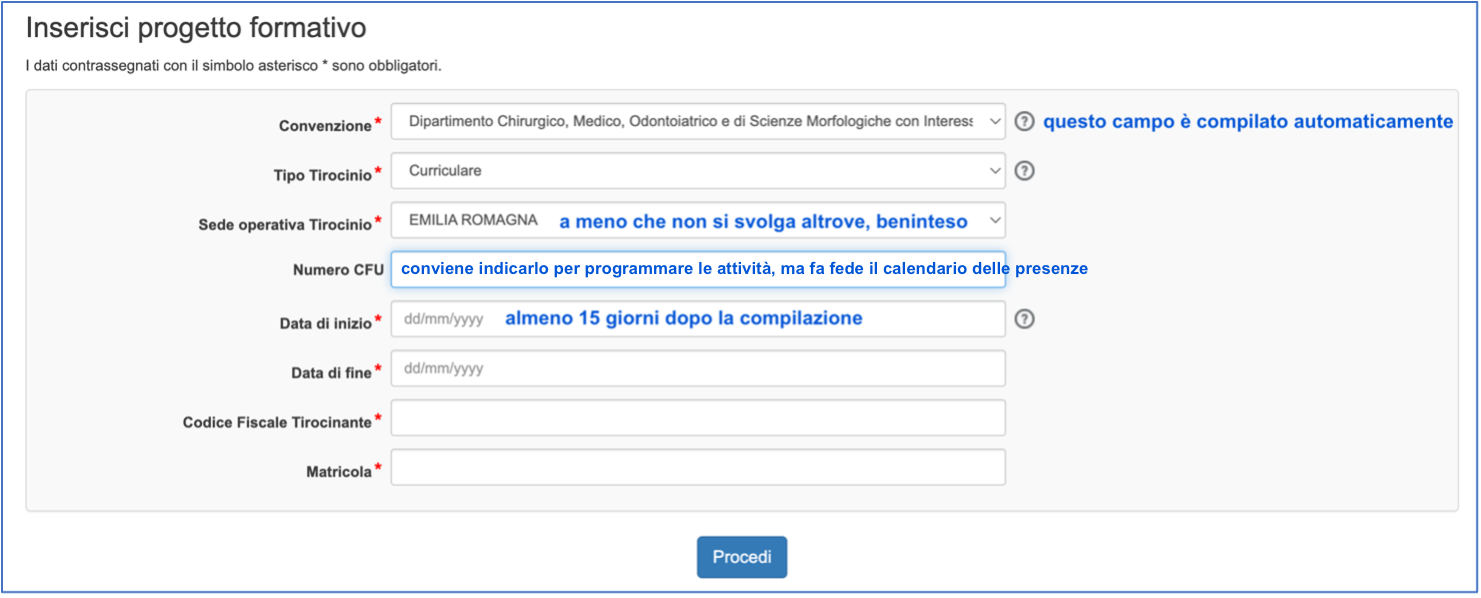
Task: Click the Sede operativa Tirocinio label text
Action: click(x=285, y=225)
